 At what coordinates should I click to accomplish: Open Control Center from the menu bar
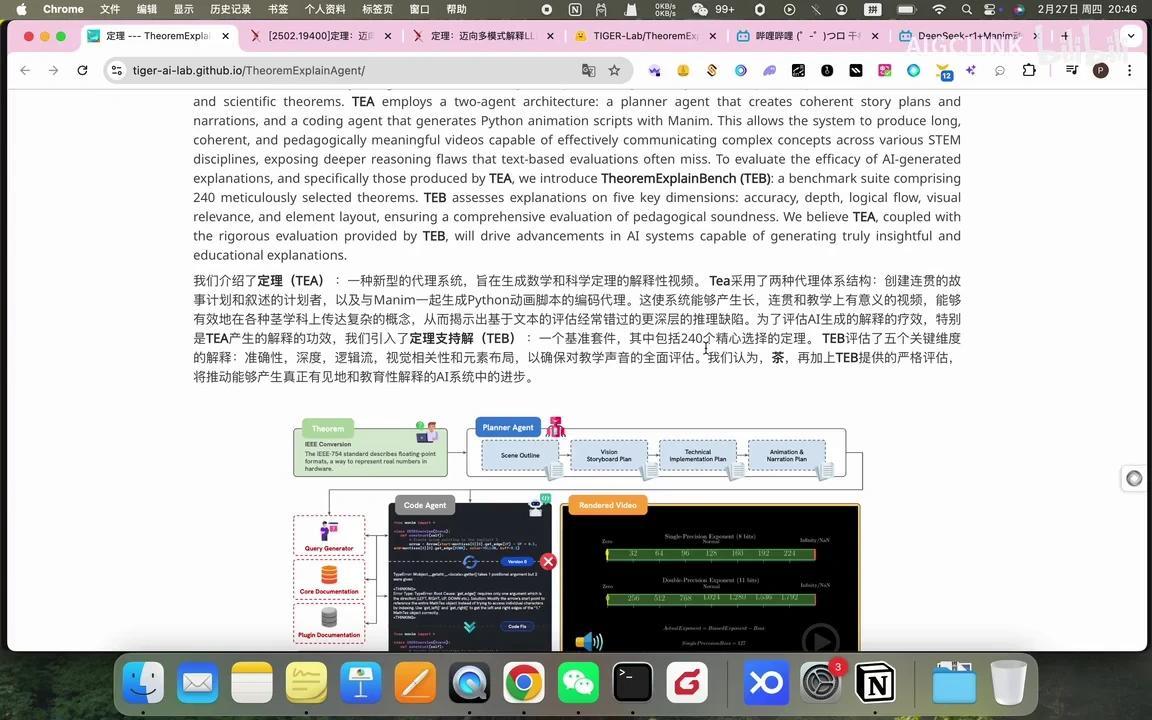[x=990, y=10]
